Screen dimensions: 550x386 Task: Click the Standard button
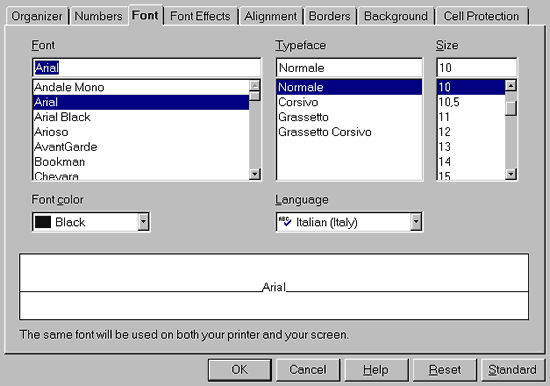point(513,370)
